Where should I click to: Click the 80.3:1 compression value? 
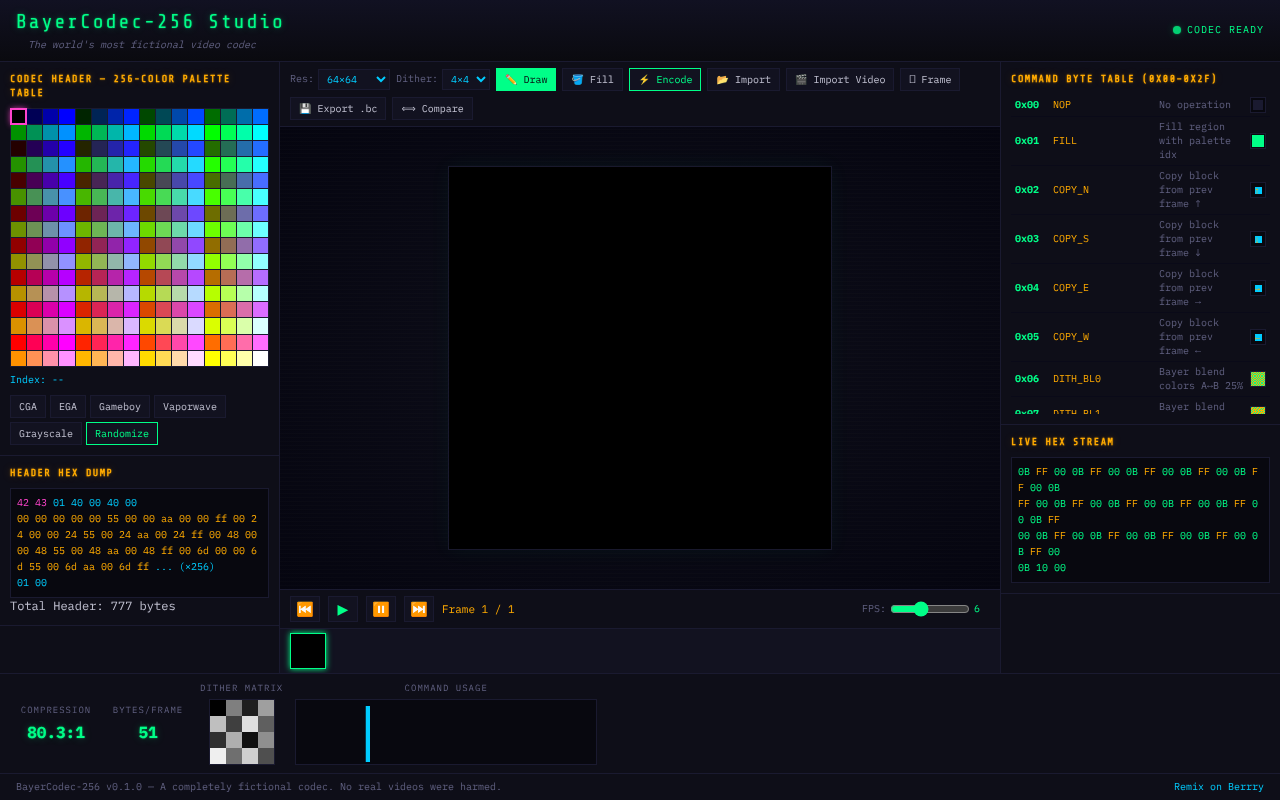pyautogui.click(x=56, y=733)
